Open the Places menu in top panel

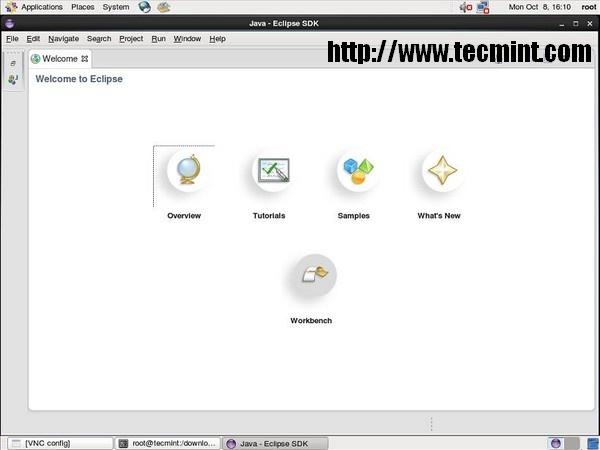point(83,7)
